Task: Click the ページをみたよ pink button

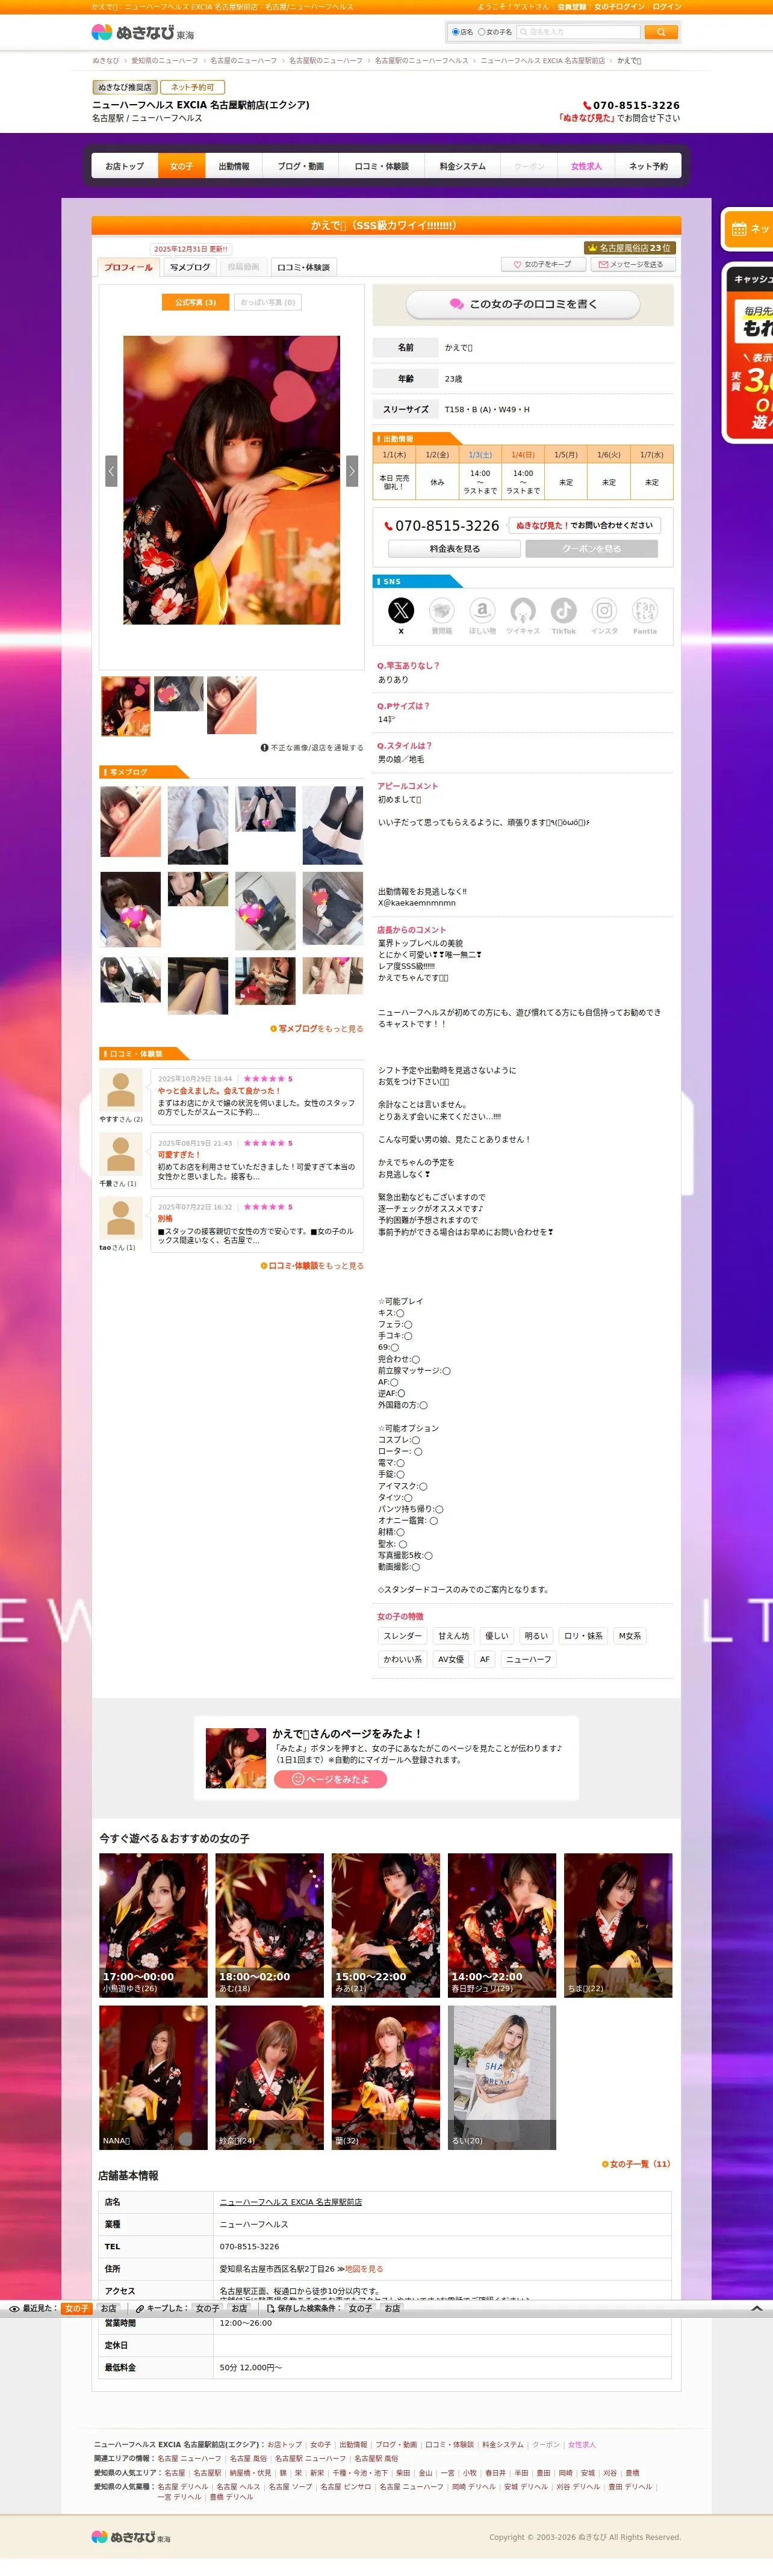Action: (x=330, y=1779)
